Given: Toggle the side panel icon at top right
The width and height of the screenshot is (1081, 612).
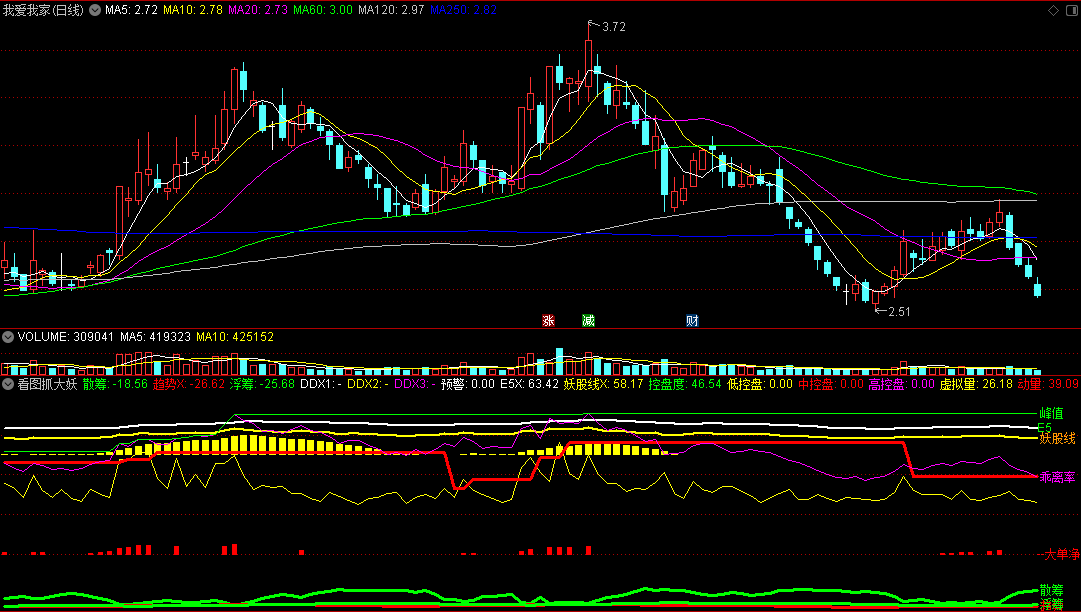Looking at the screenshot, I should [x=1071, y=10].
